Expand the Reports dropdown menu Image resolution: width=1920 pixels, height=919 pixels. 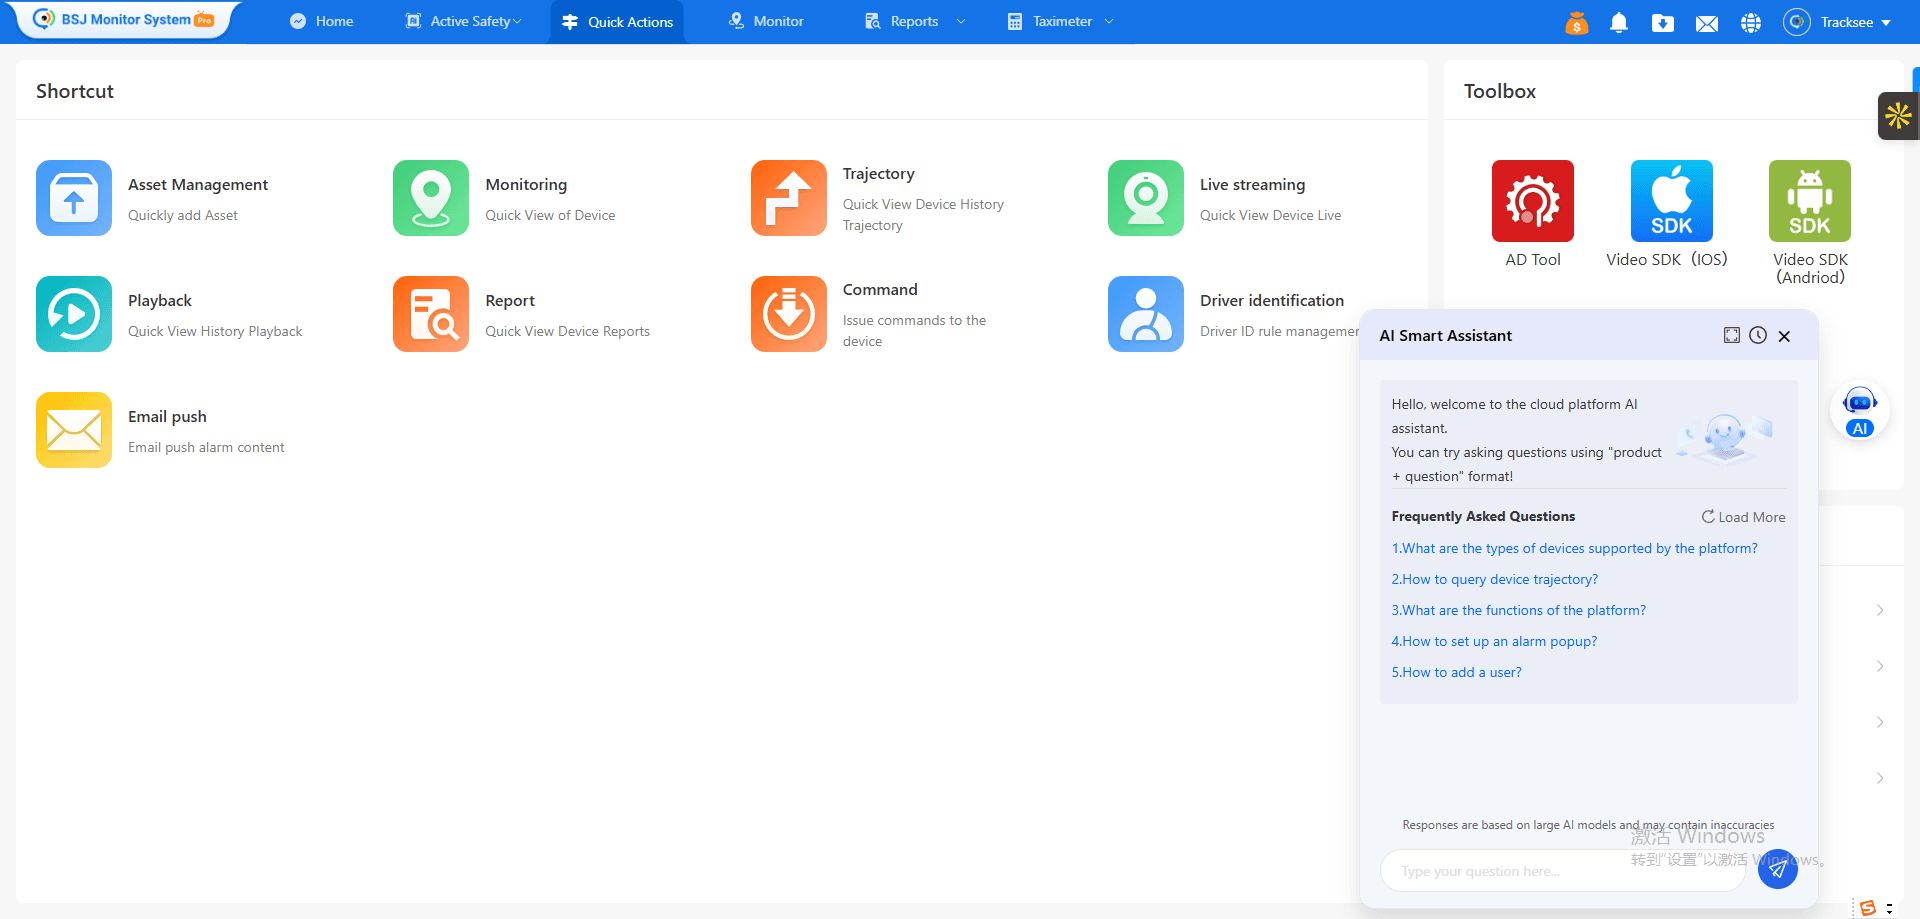click(x=915, y=21)
